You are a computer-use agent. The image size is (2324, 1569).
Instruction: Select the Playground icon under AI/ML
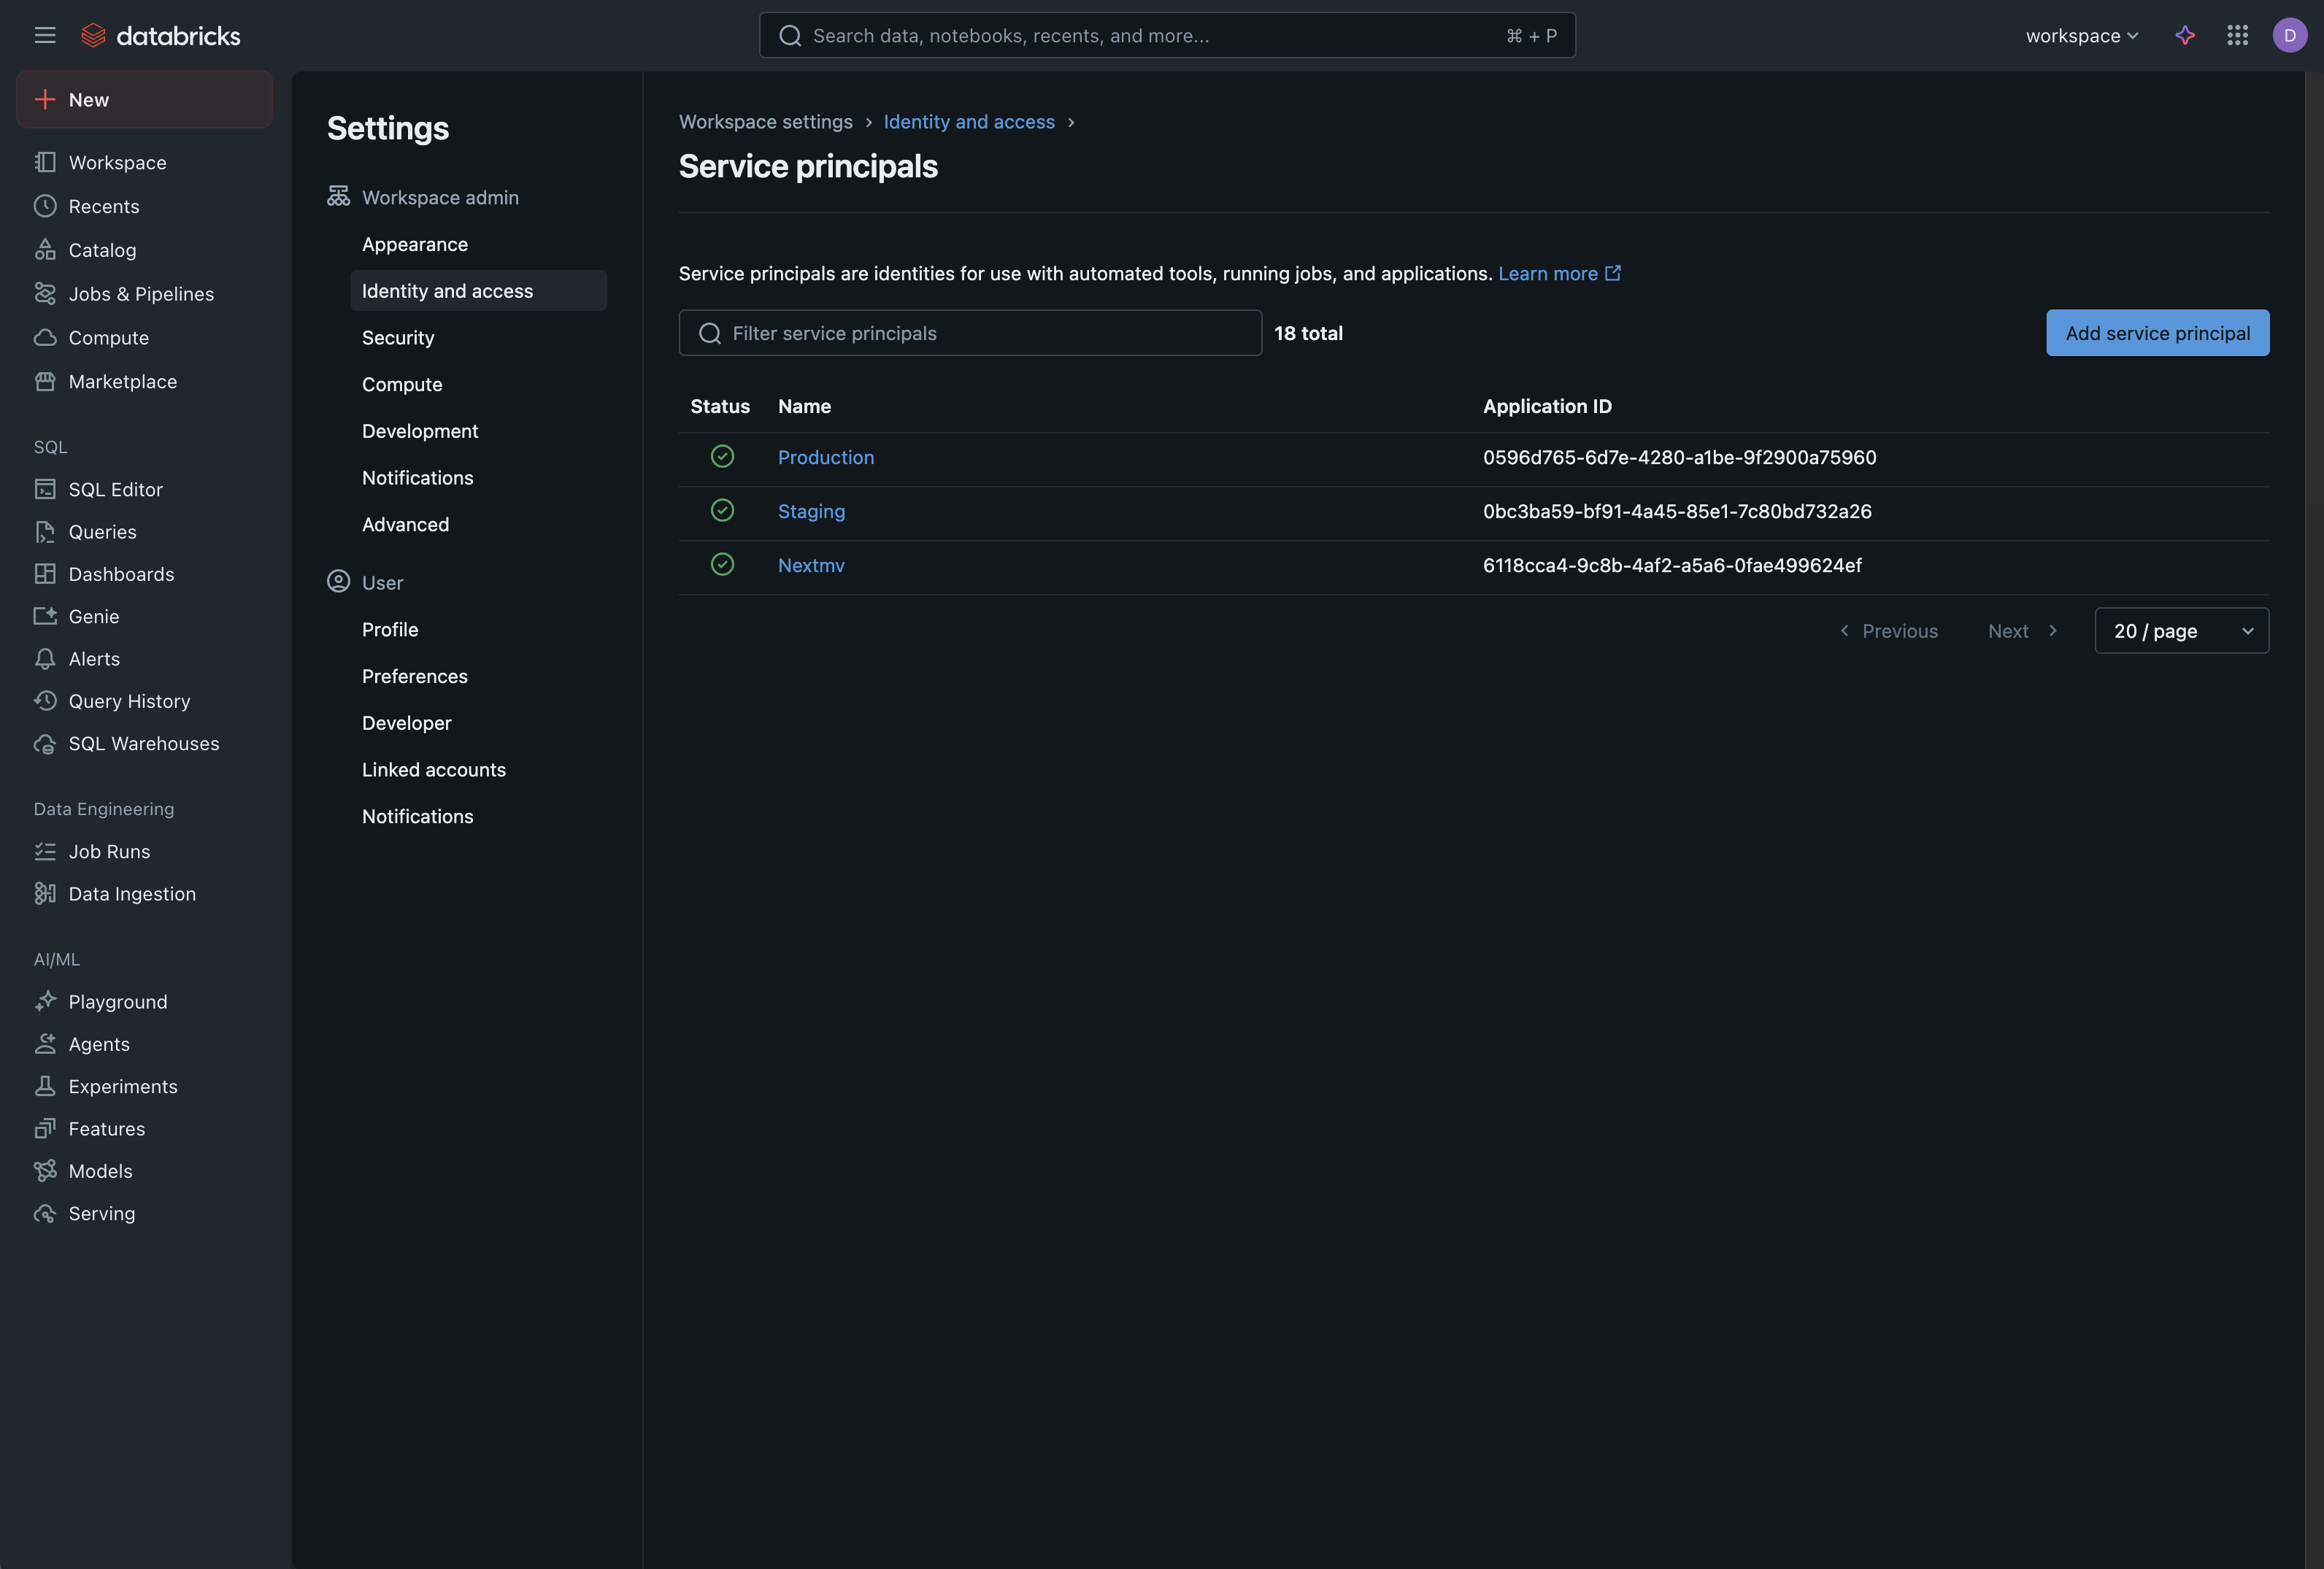tap(45, 1001)
